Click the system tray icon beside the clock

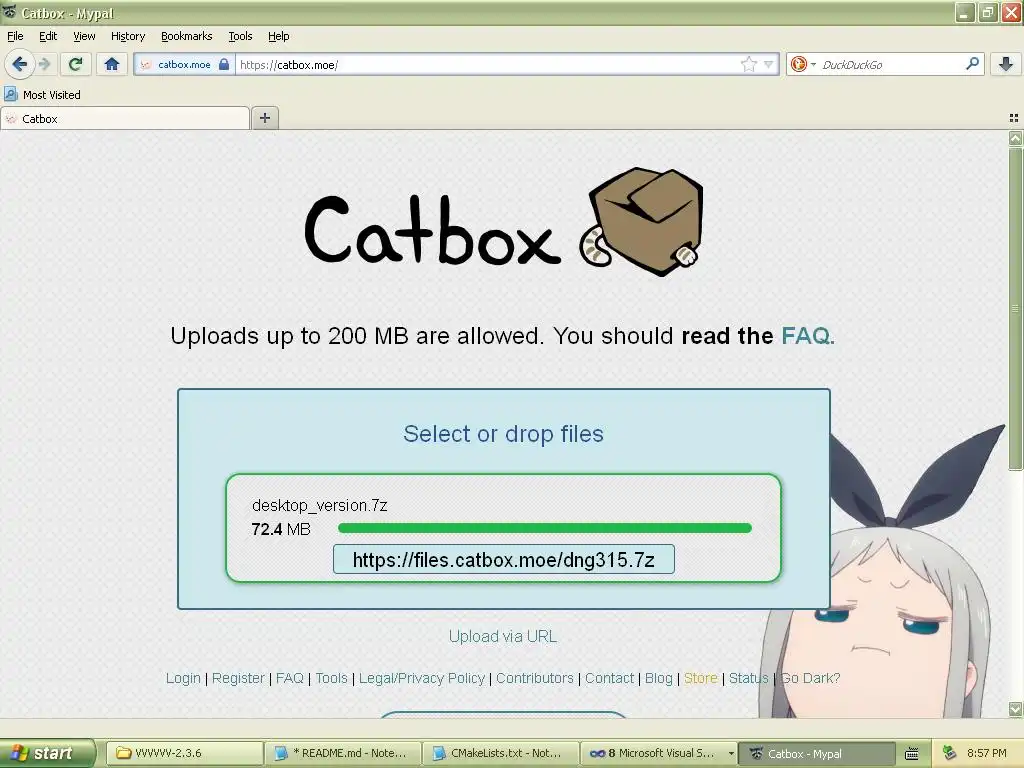(949, 753)
